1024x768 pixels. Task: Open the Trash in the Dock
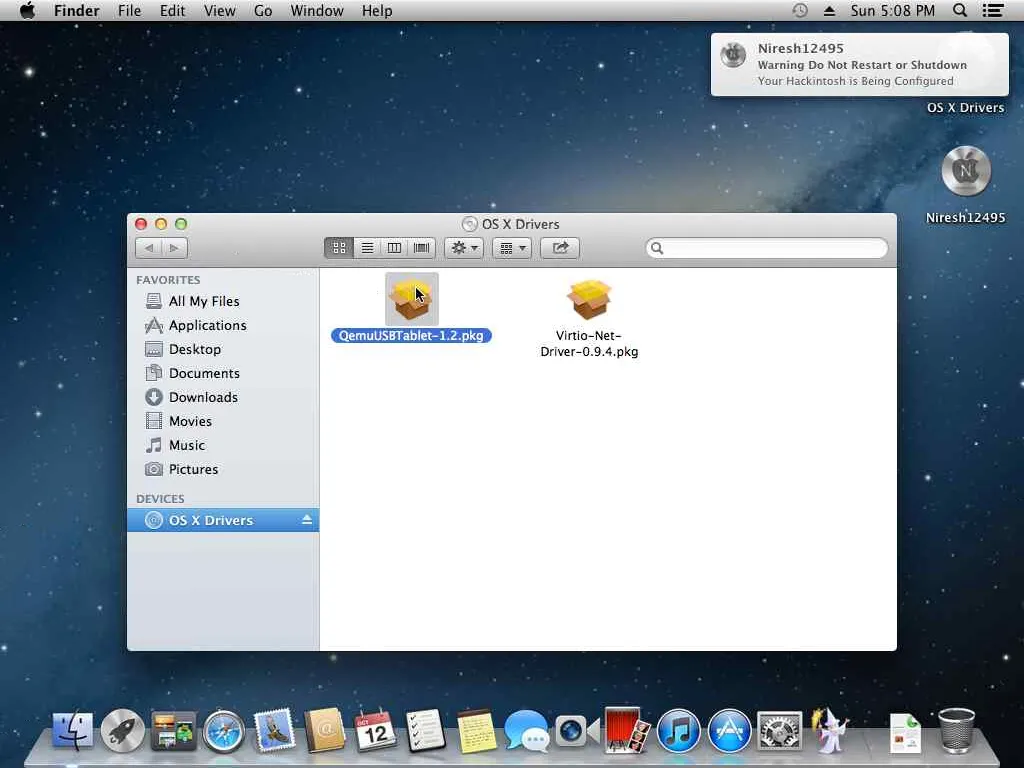click(956, 731)
